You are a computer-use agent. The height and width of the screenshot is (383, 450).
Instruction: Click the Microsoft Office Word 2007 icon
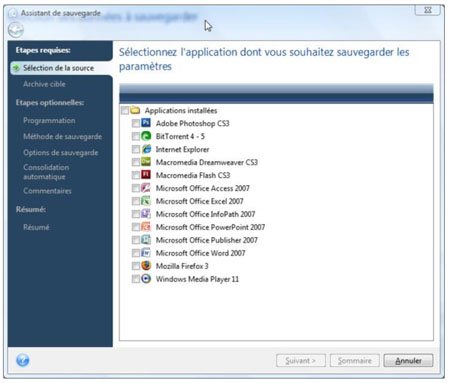point(146,253)
